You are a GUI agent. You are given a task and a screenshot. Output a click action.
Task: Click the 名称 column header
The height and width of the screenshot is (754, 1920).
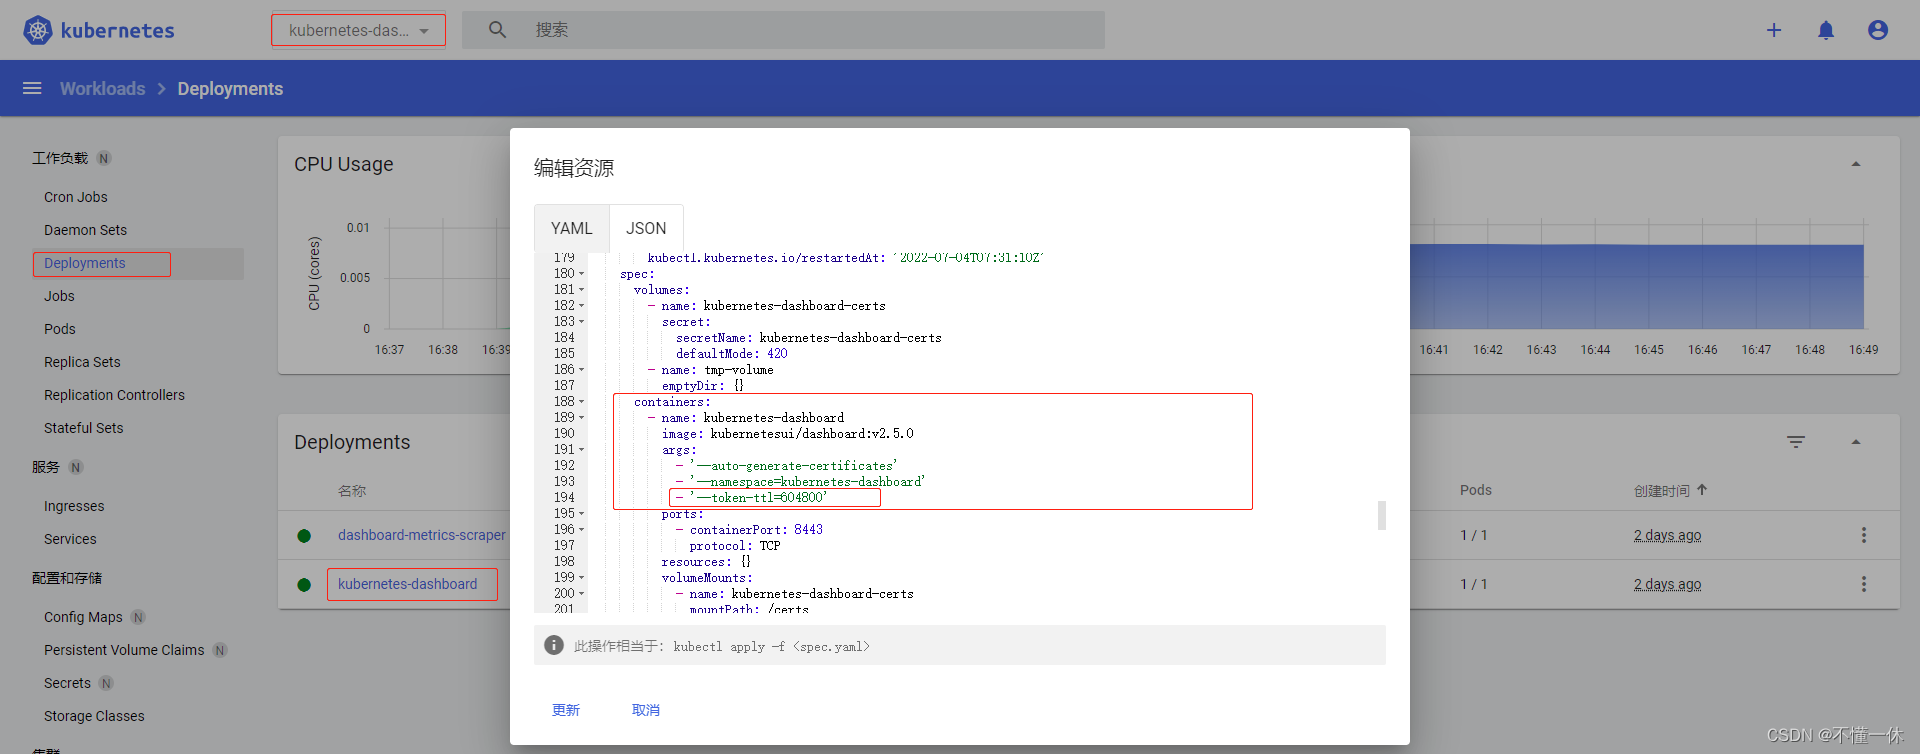[x=352, y=491]
